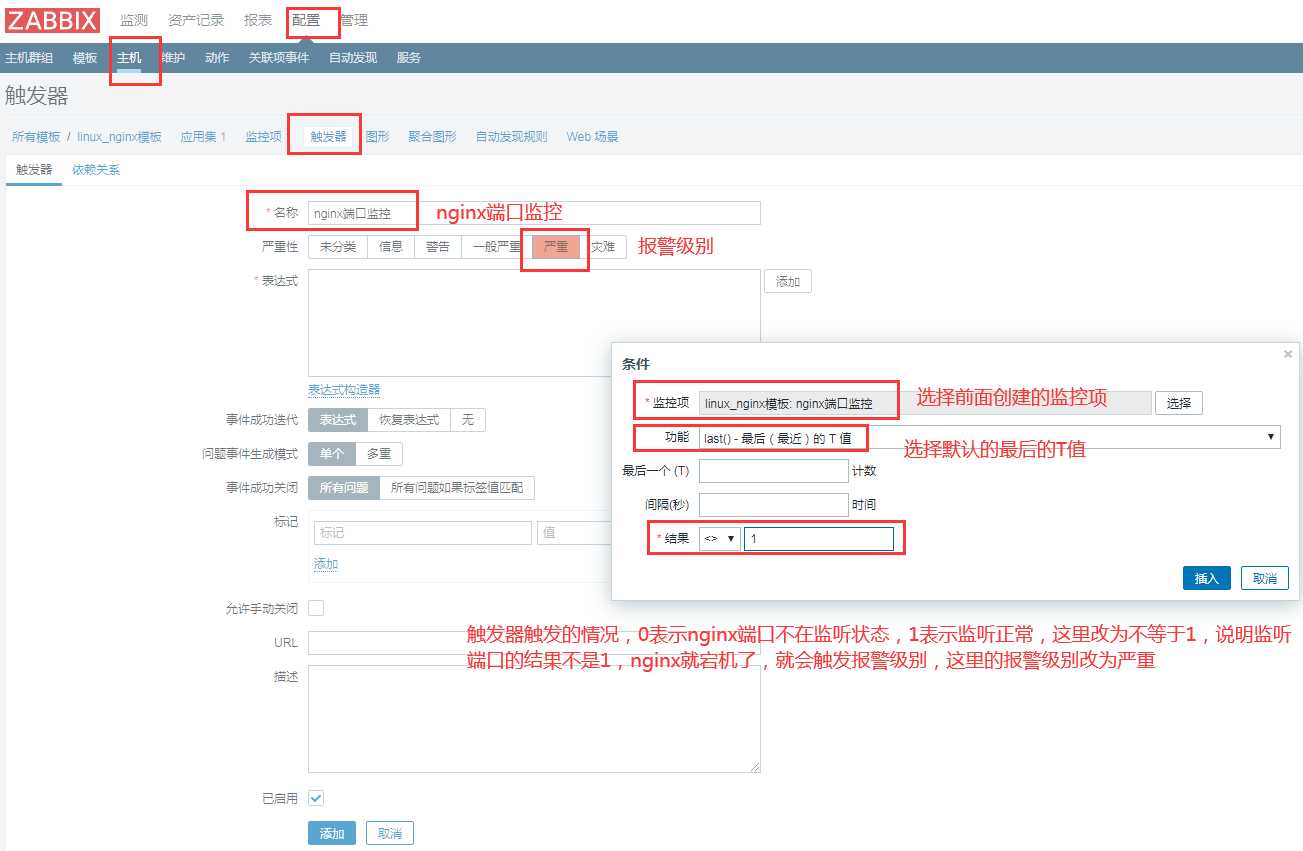Image resolution: width=1303 pixels, height=851 pixels.
Task: Open the 配置 top menu
Action: (306, 20)
